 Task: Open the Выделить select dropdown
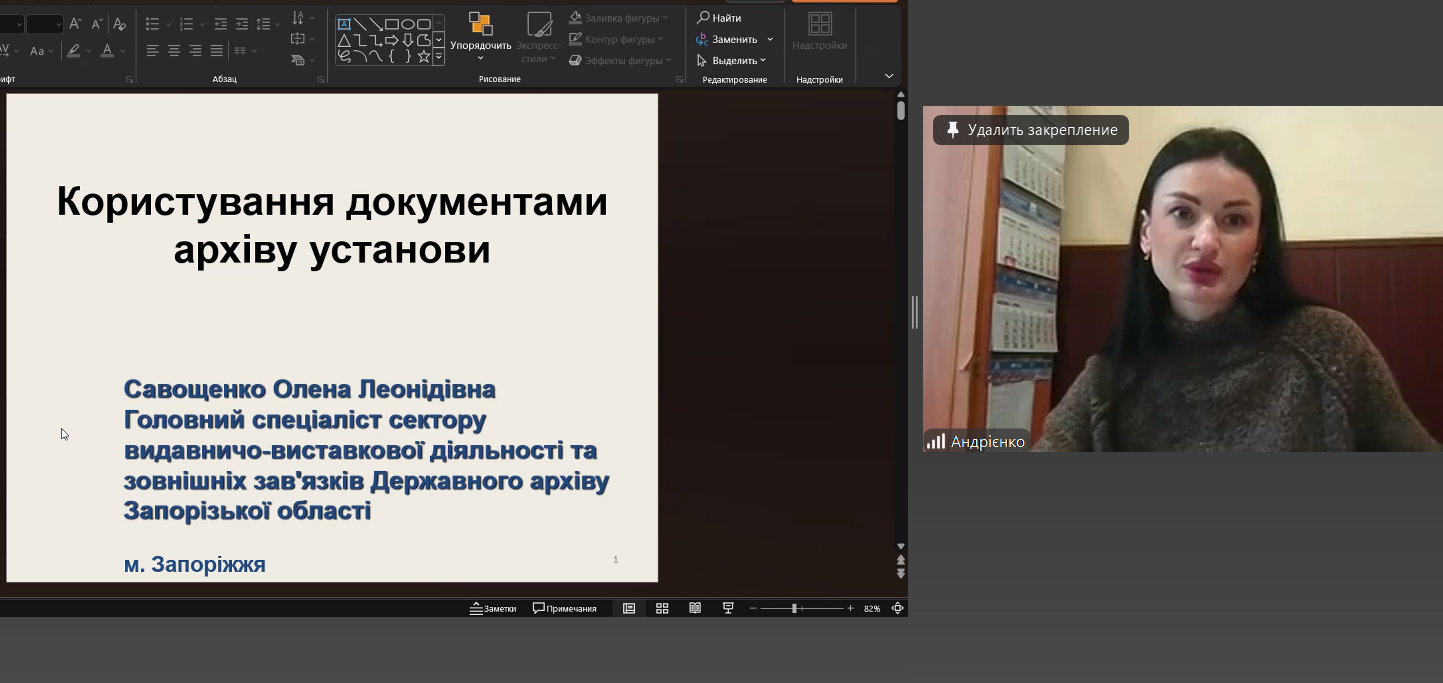[732, 60]
